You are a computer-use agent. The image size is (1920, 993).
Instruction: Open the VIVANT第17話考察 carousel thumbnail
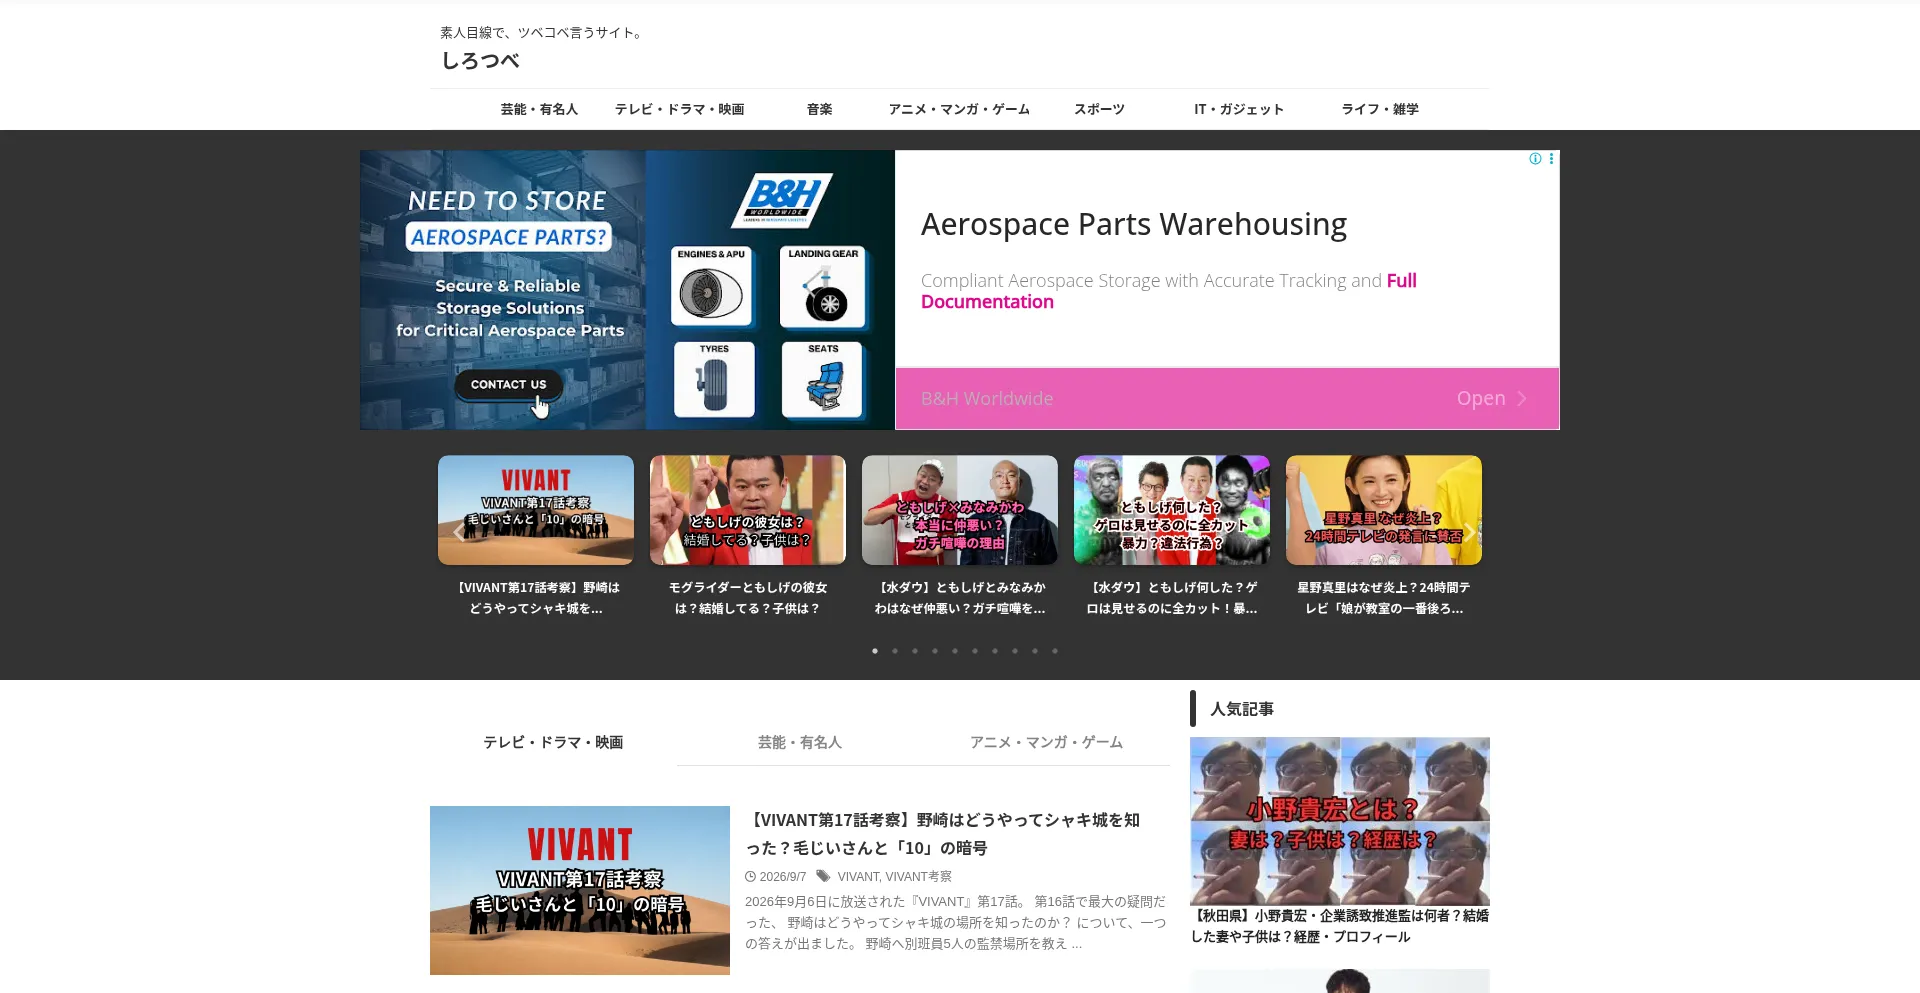point(536,510)
